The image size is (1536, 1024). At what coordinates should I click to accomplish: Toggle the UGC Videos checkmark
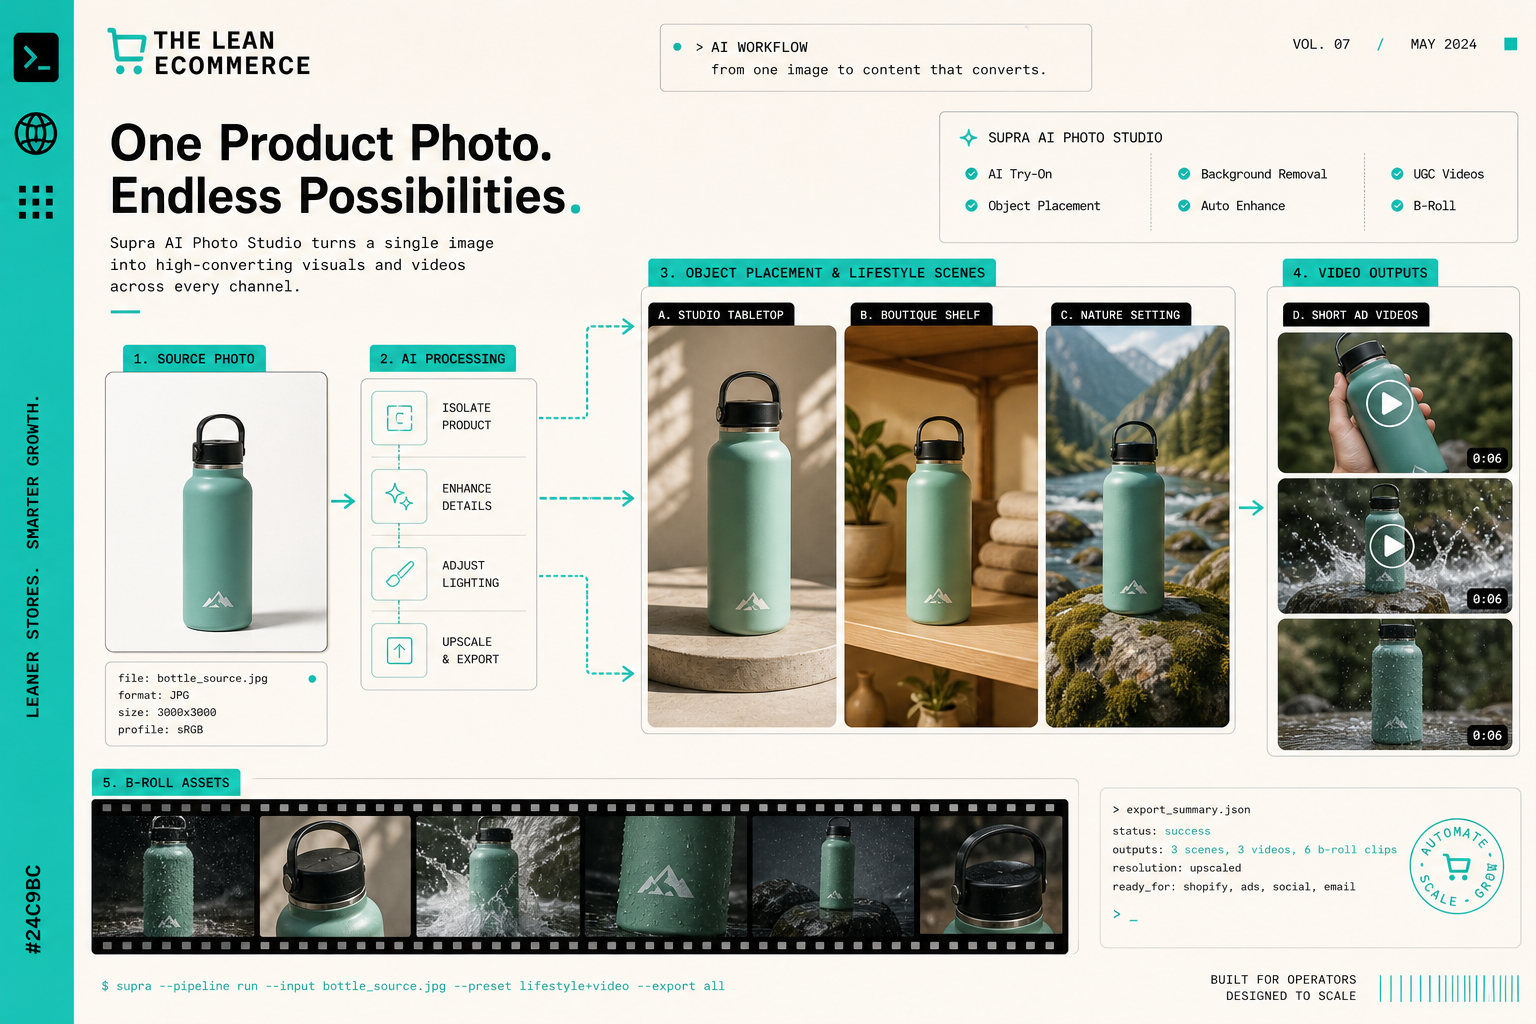coord(1397,174)
